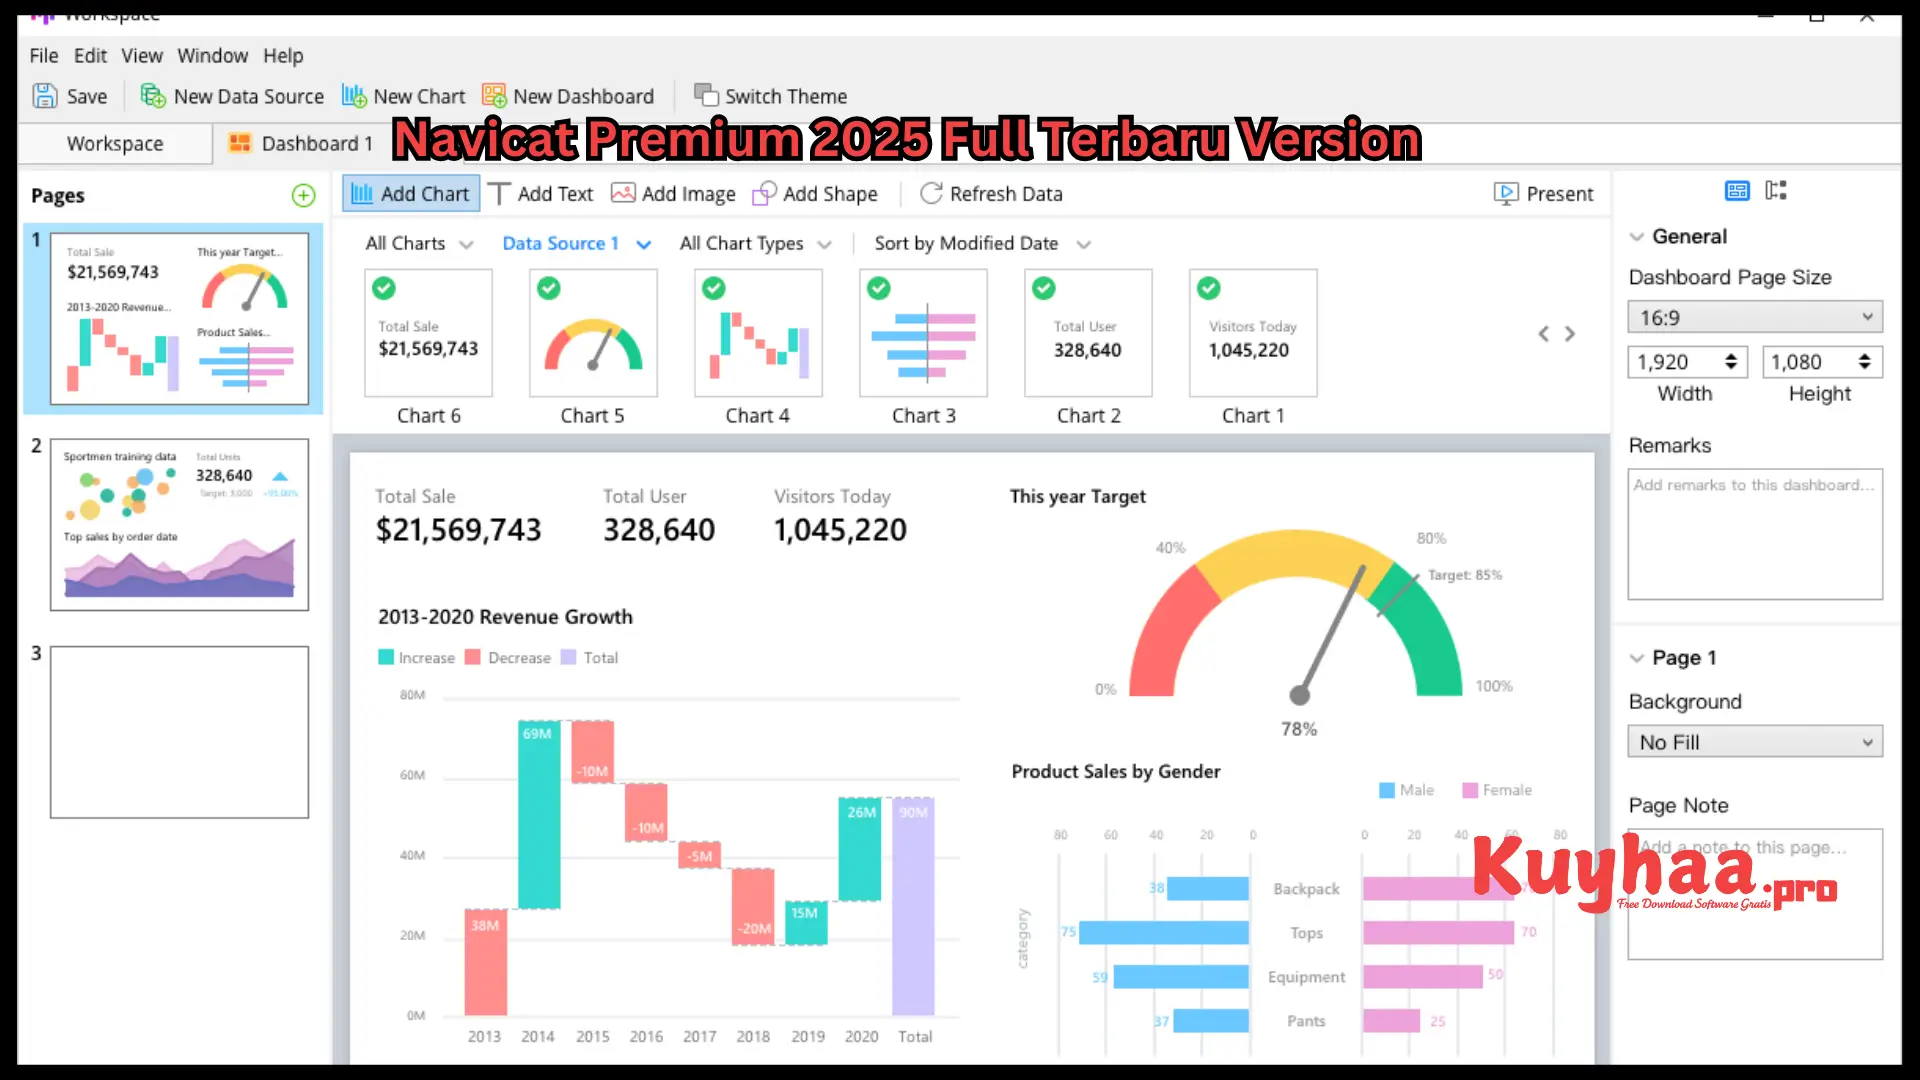Toggle the green check on Chart 1
Screen dimensions: 1920x1080
1208,289
